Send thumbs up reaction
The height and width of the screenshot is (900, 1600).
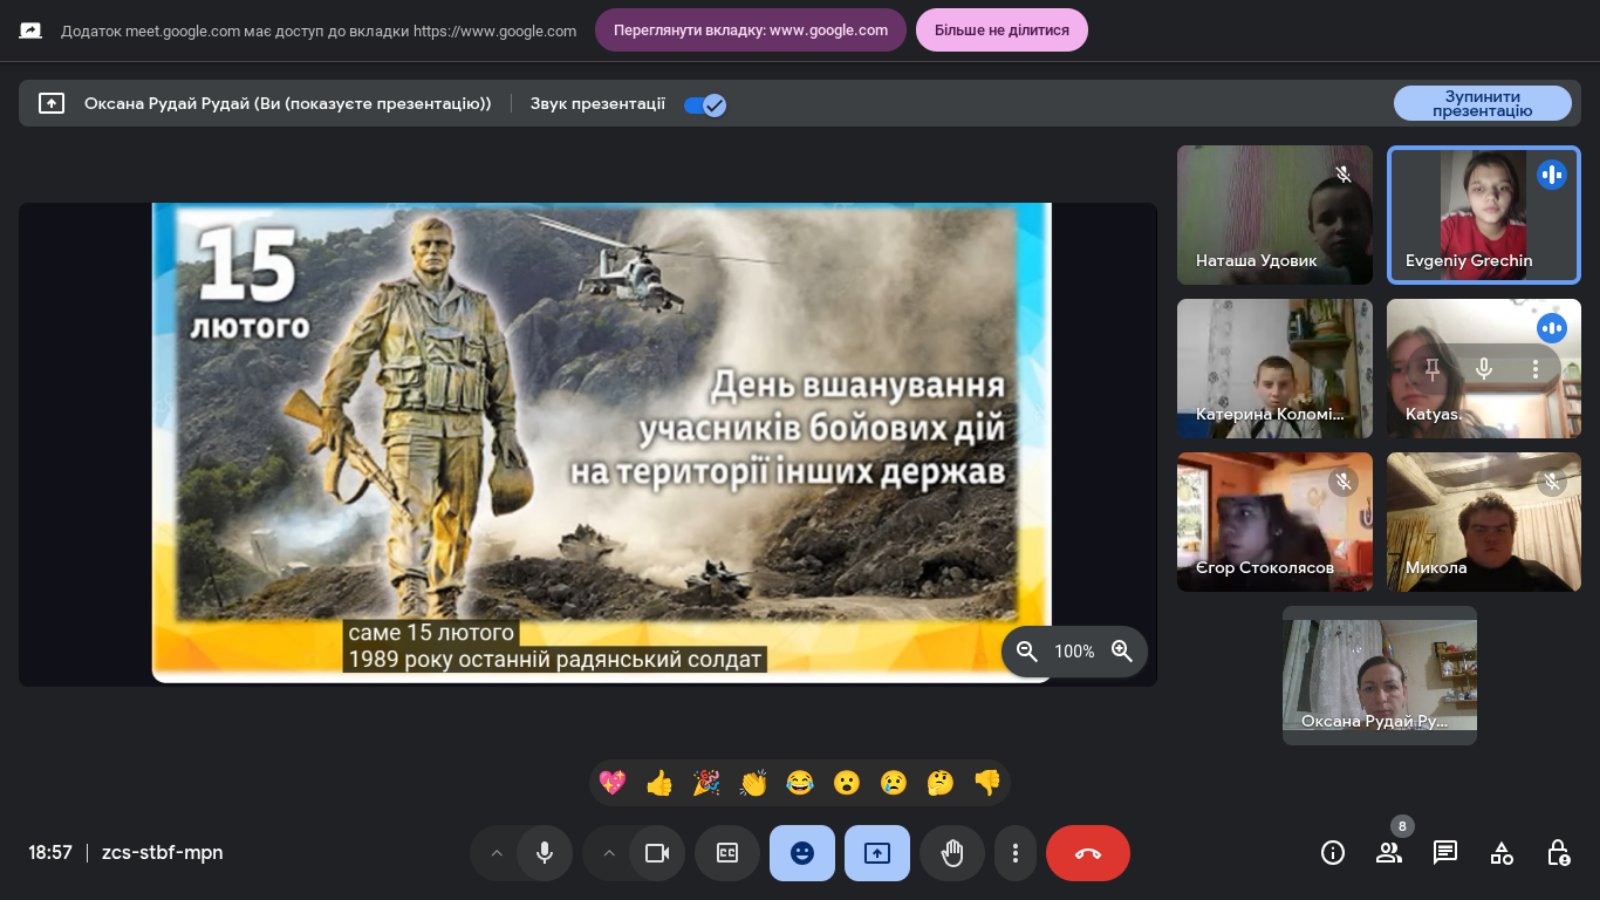tap(659, 783)
